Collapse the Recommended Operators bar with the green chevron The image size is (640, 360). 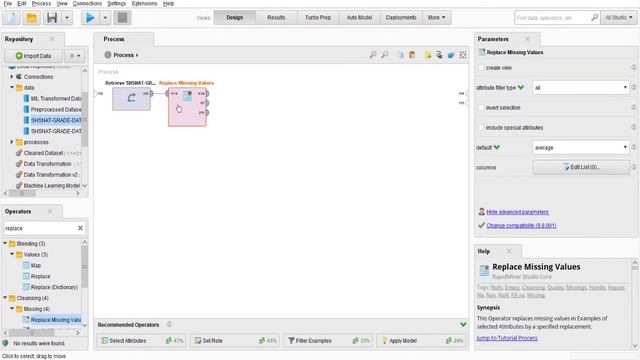tap(463, 324)
